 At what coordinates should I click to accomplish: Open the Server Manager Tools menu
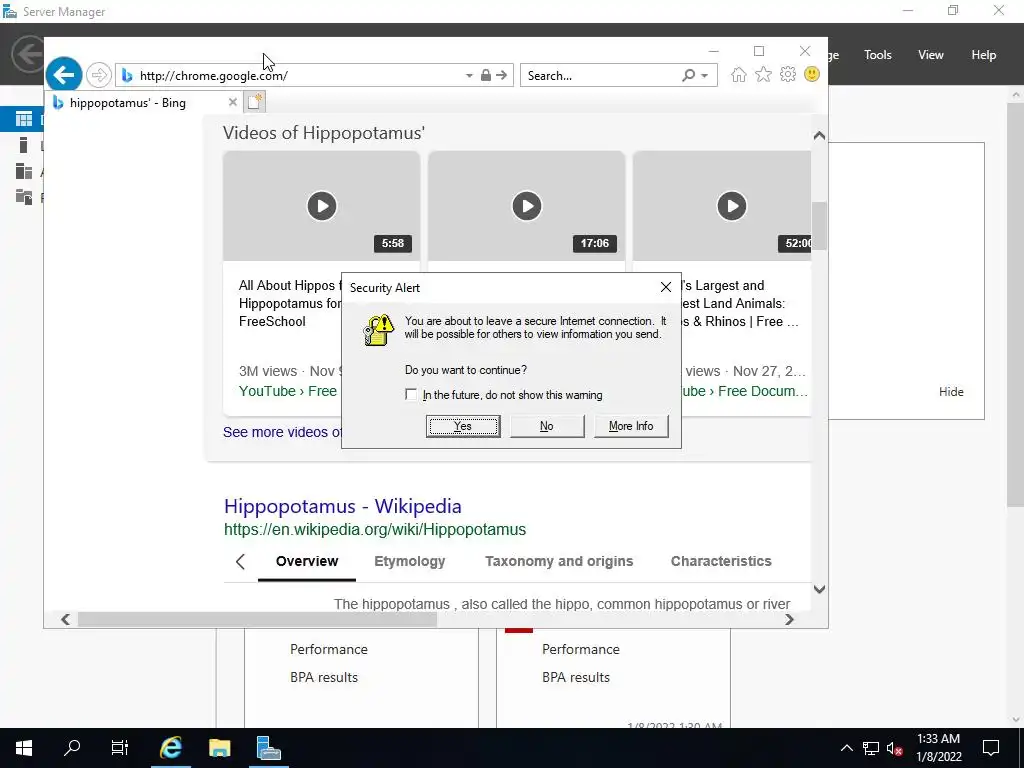878,55
